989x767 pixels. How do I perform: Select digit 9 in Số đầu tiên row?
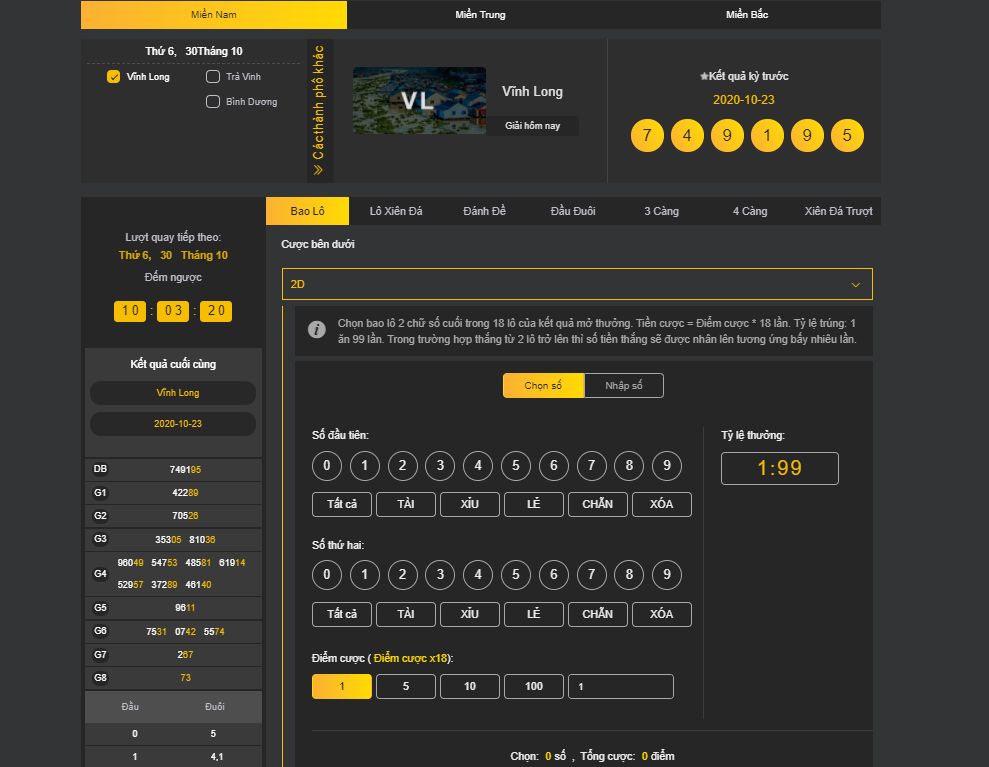pos(666,465)
